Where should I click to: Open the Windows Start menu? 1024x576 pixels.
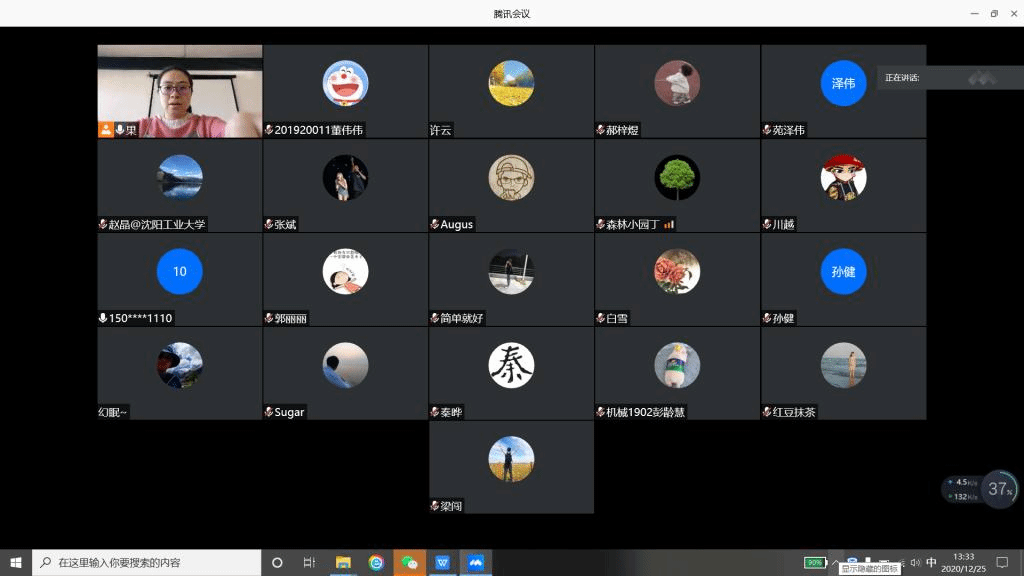tap(15, 562)
